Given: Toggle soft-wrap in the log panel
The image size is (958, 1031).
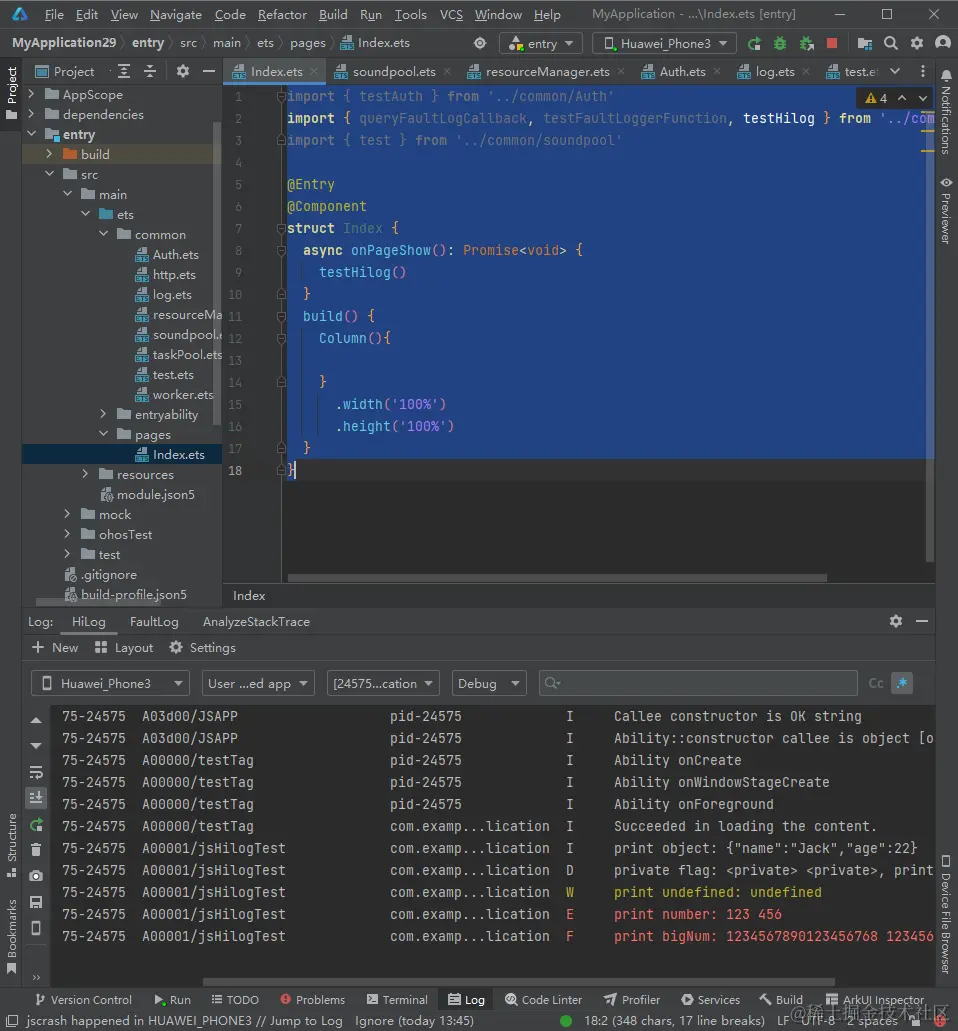Looking at the screenshot, I should pos(36,772).
